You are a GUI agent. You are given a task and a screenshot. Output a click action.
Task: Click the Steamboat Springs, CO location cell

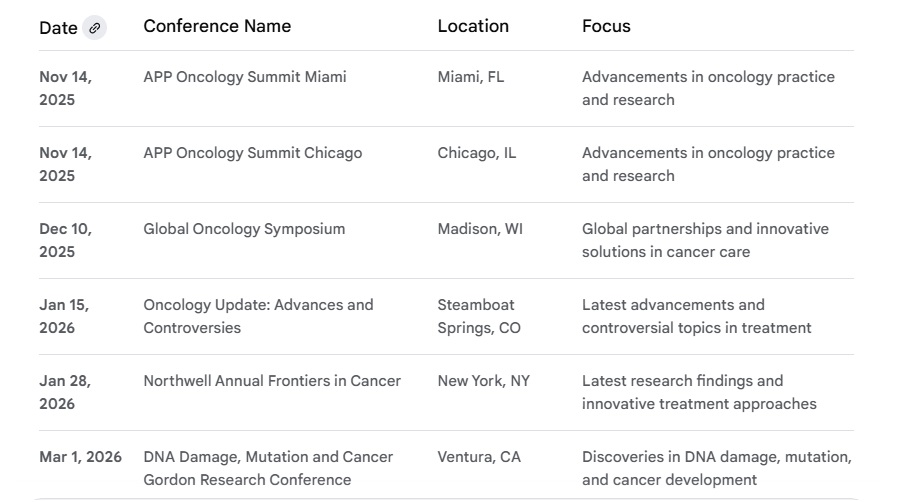[479, 316]
